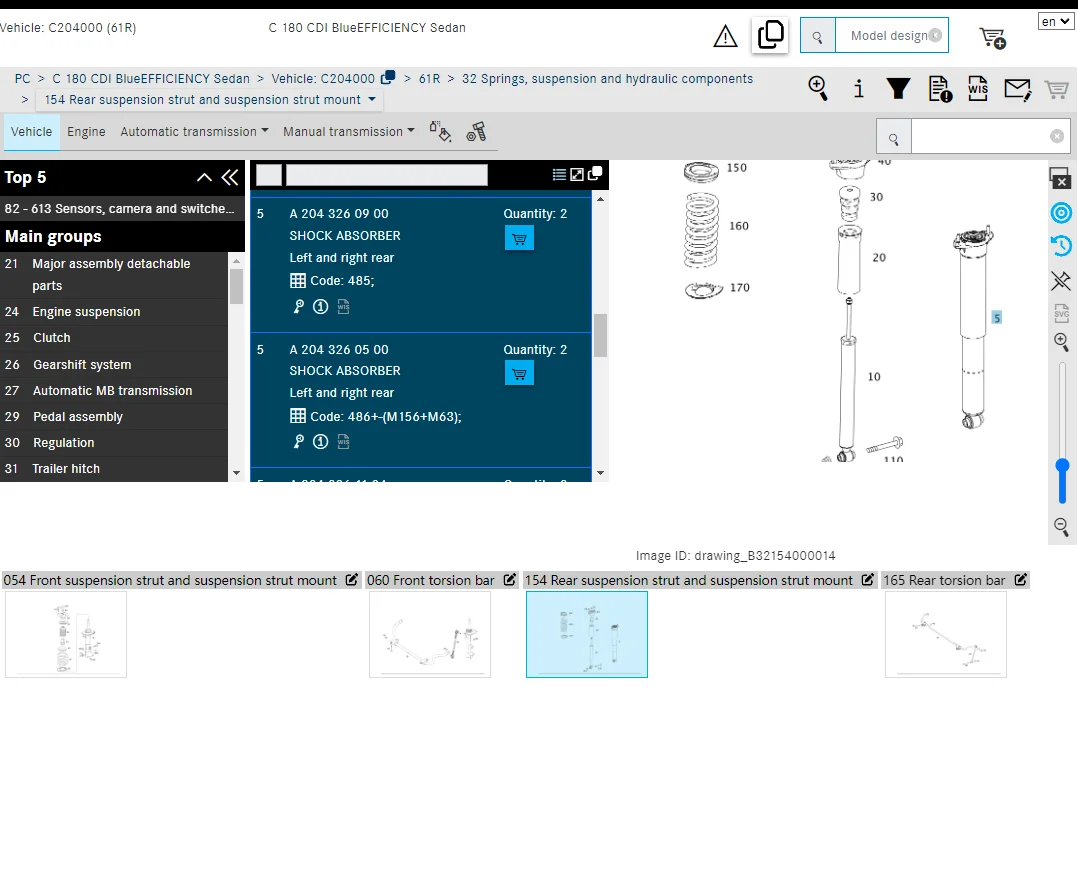Screen dimensions: 1078x875
Task: Expand 154 Rear suspension strut breadcrumb dropdown
Action: pos(372,99)
